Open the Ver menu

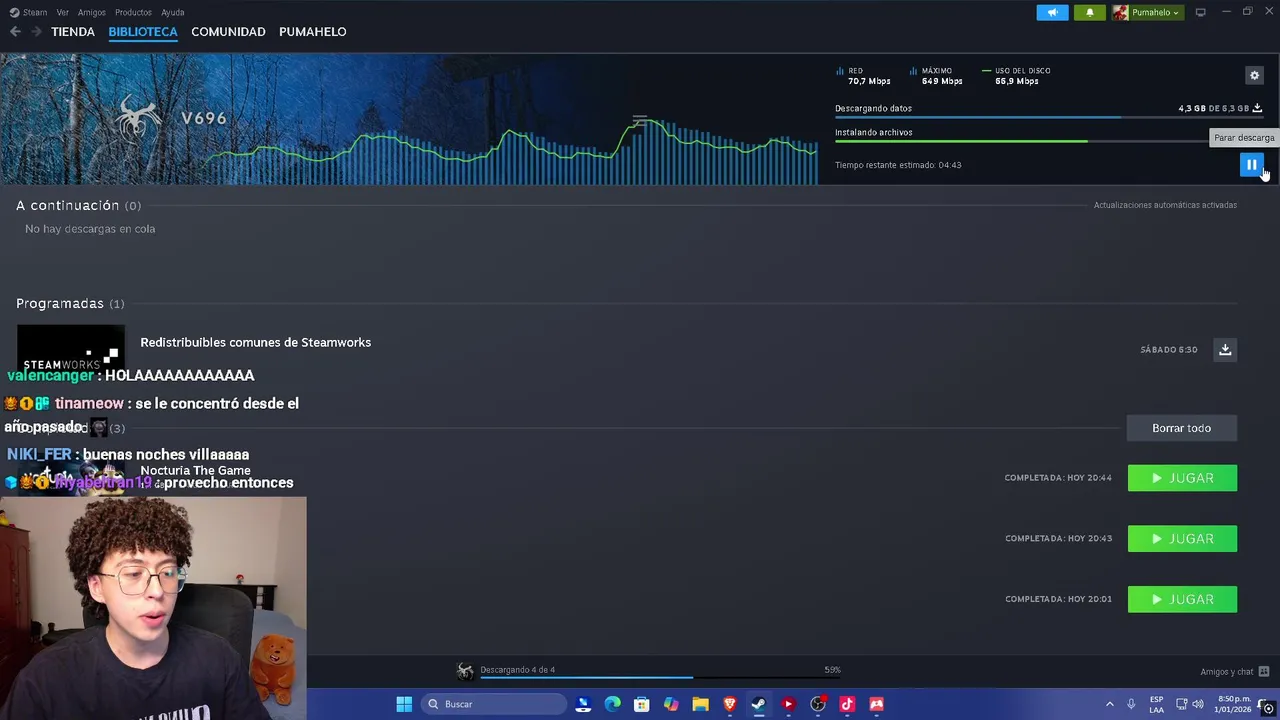[x=63, y=12]
